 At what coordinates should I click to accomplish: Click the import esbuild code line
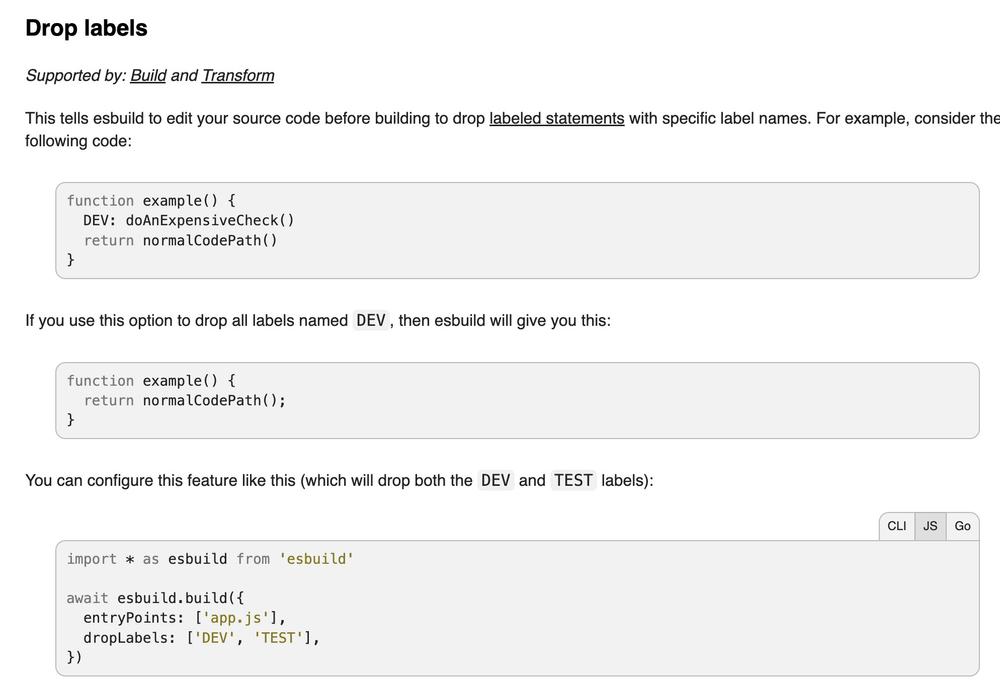coord(210,559)
